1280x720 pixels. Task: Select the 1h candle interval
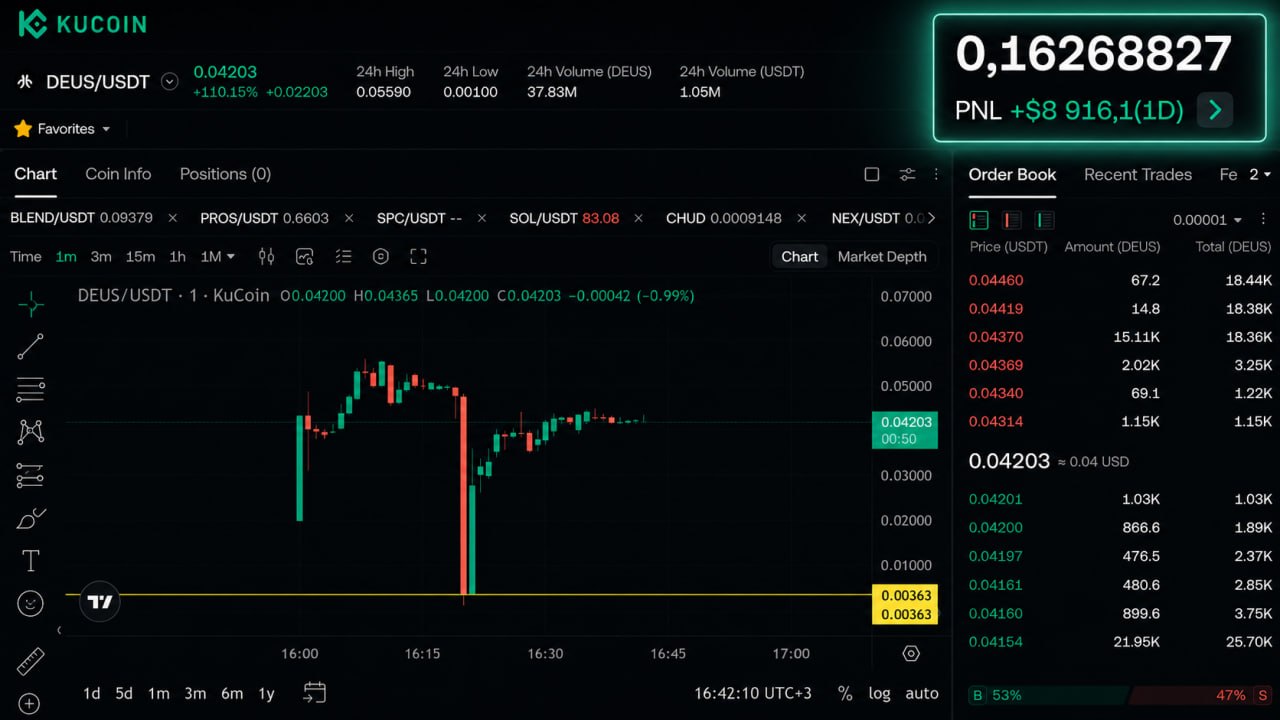(177, 256)
